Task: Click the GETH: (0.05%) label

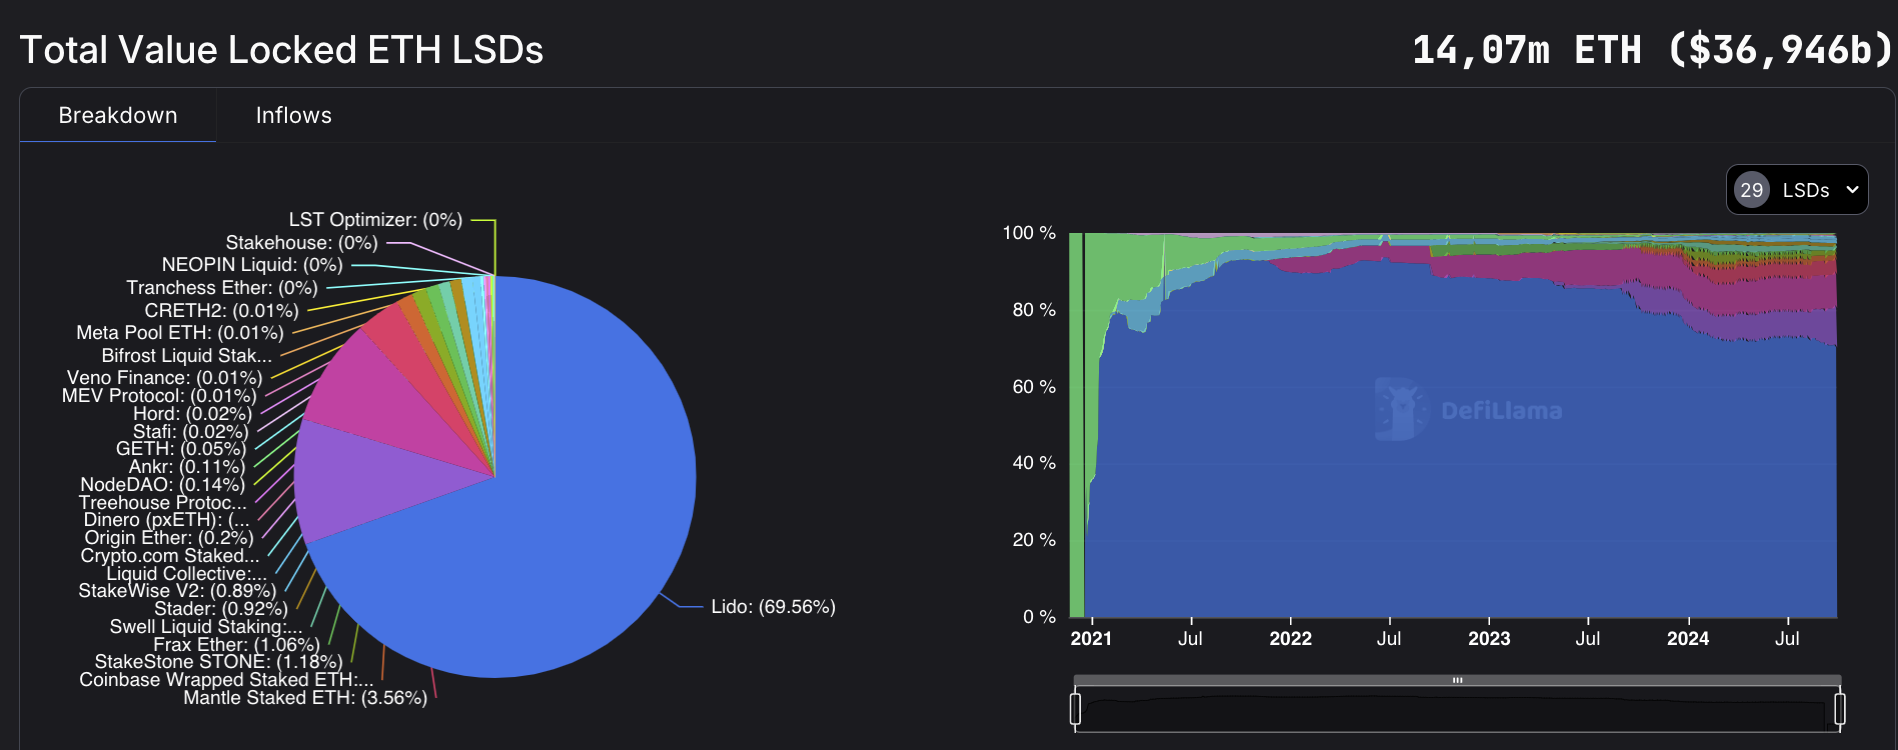Action: (181, 449)
